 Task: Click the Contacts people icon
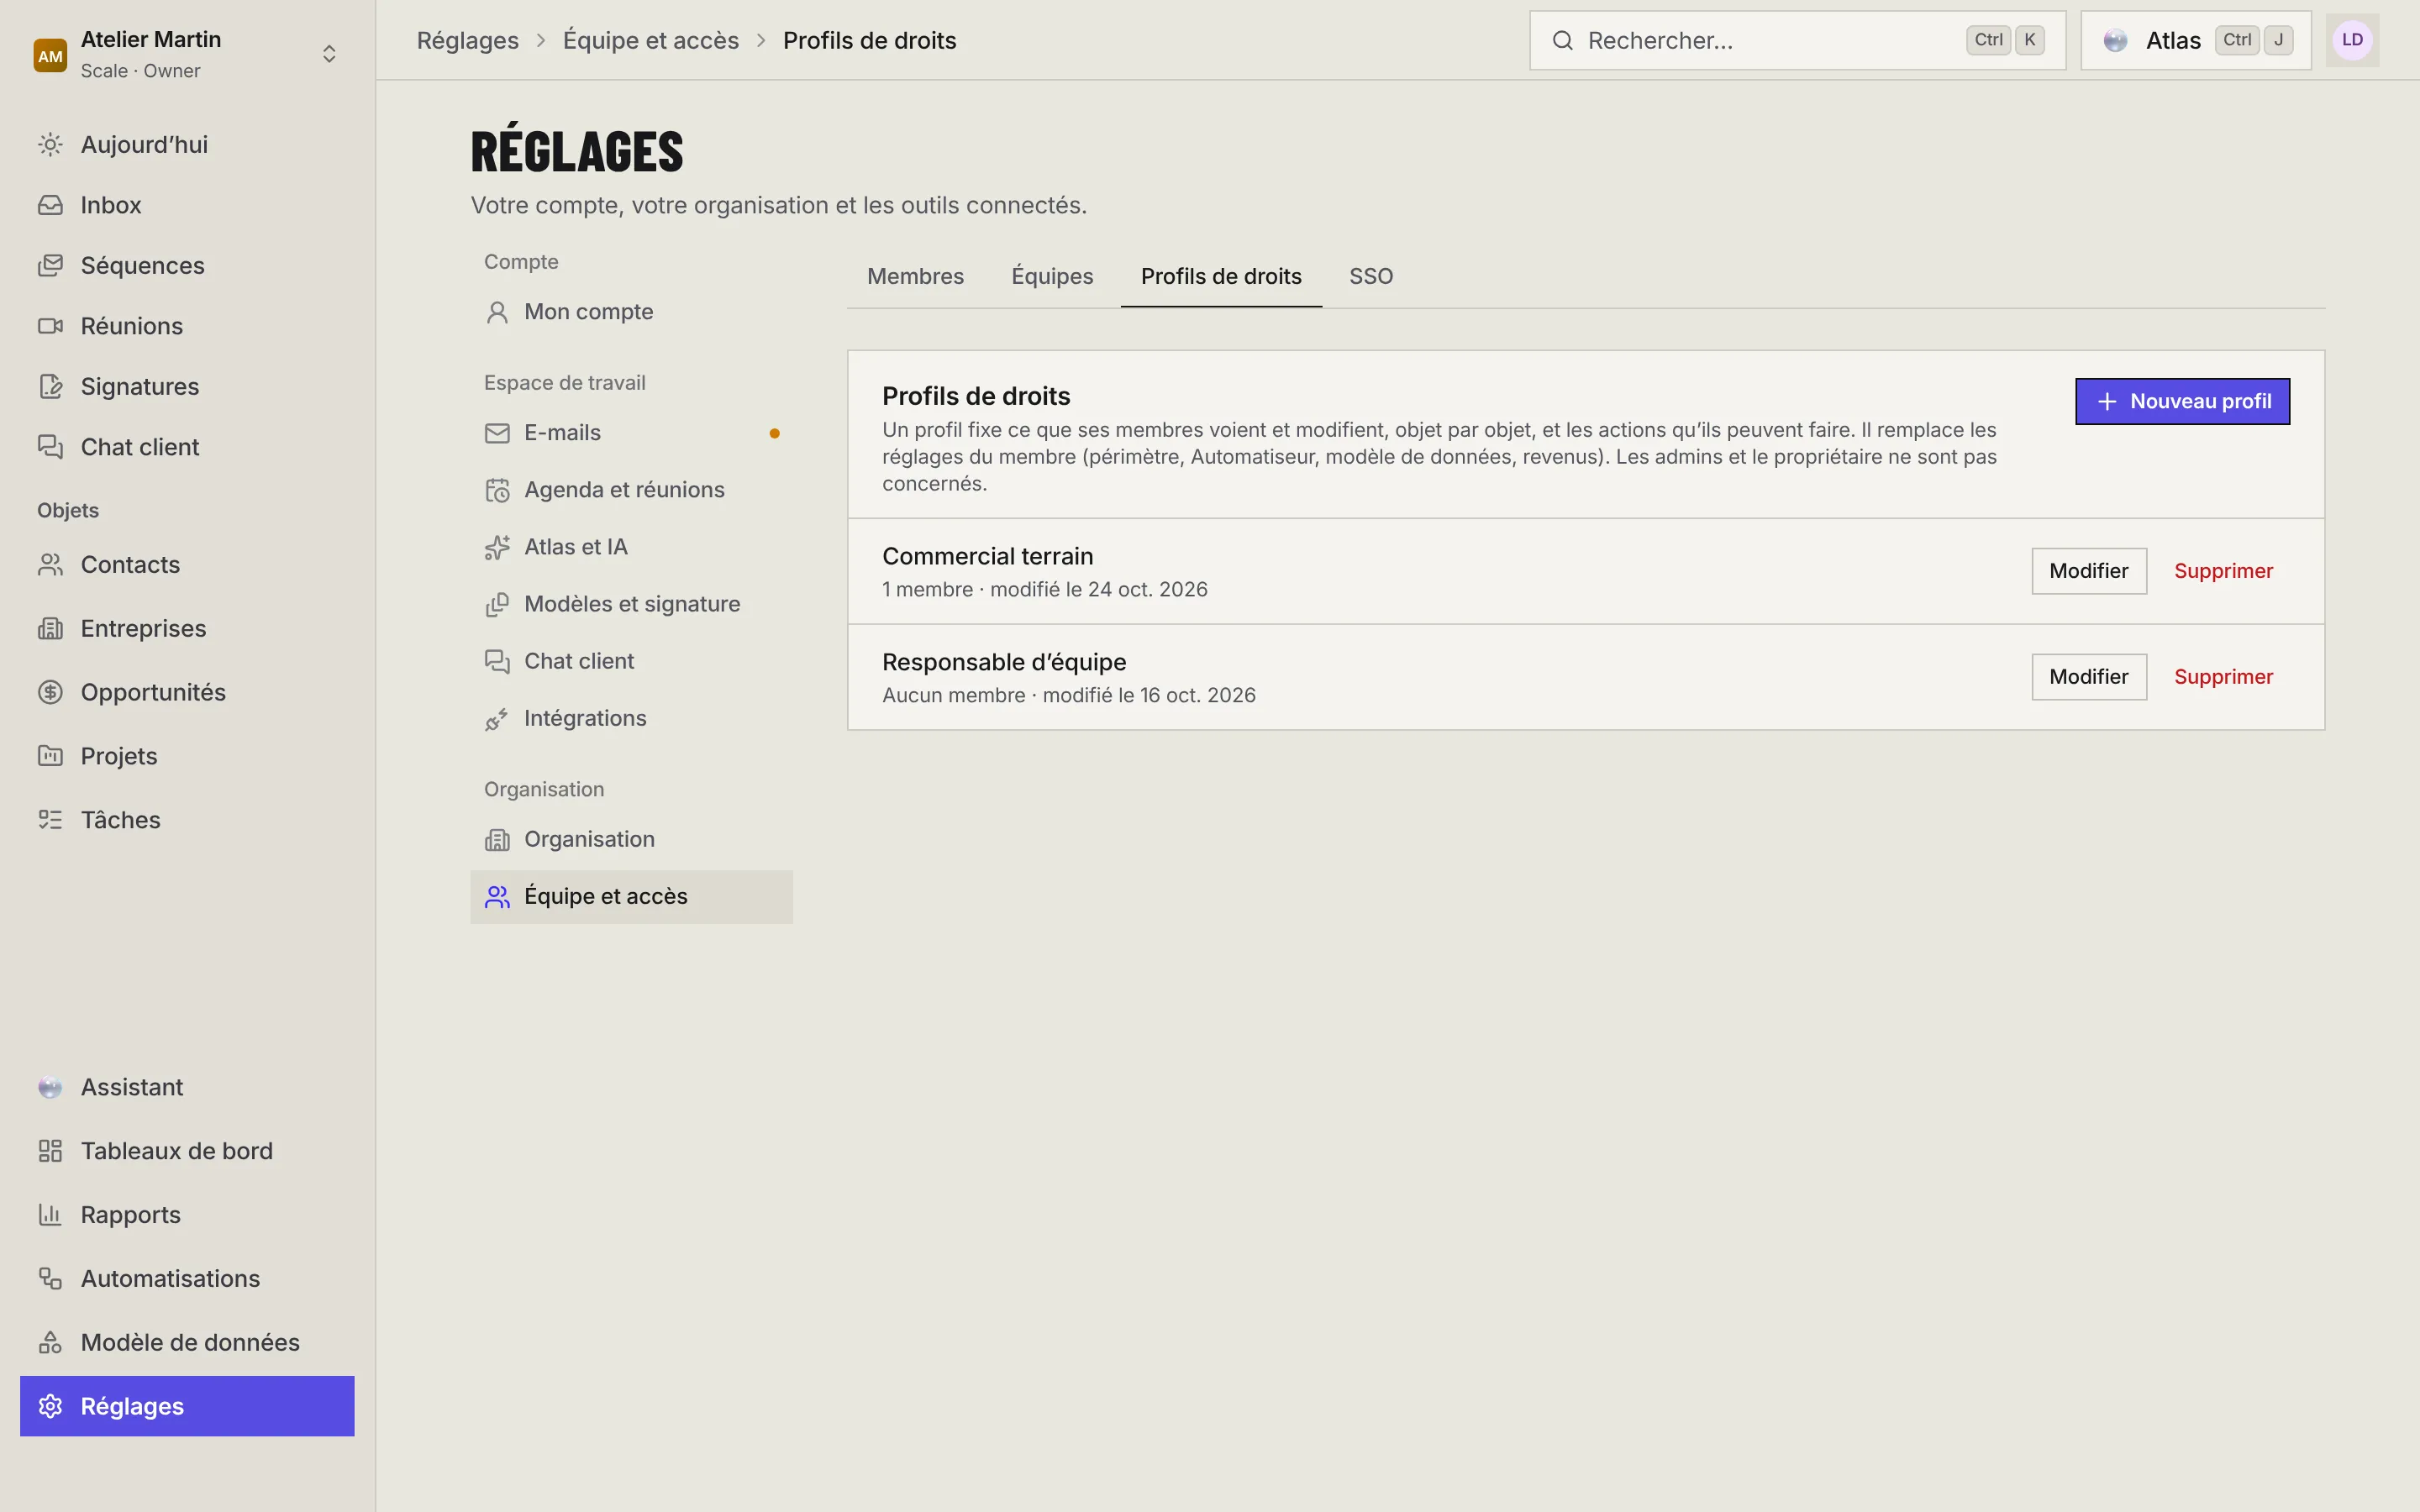(50, 565)
